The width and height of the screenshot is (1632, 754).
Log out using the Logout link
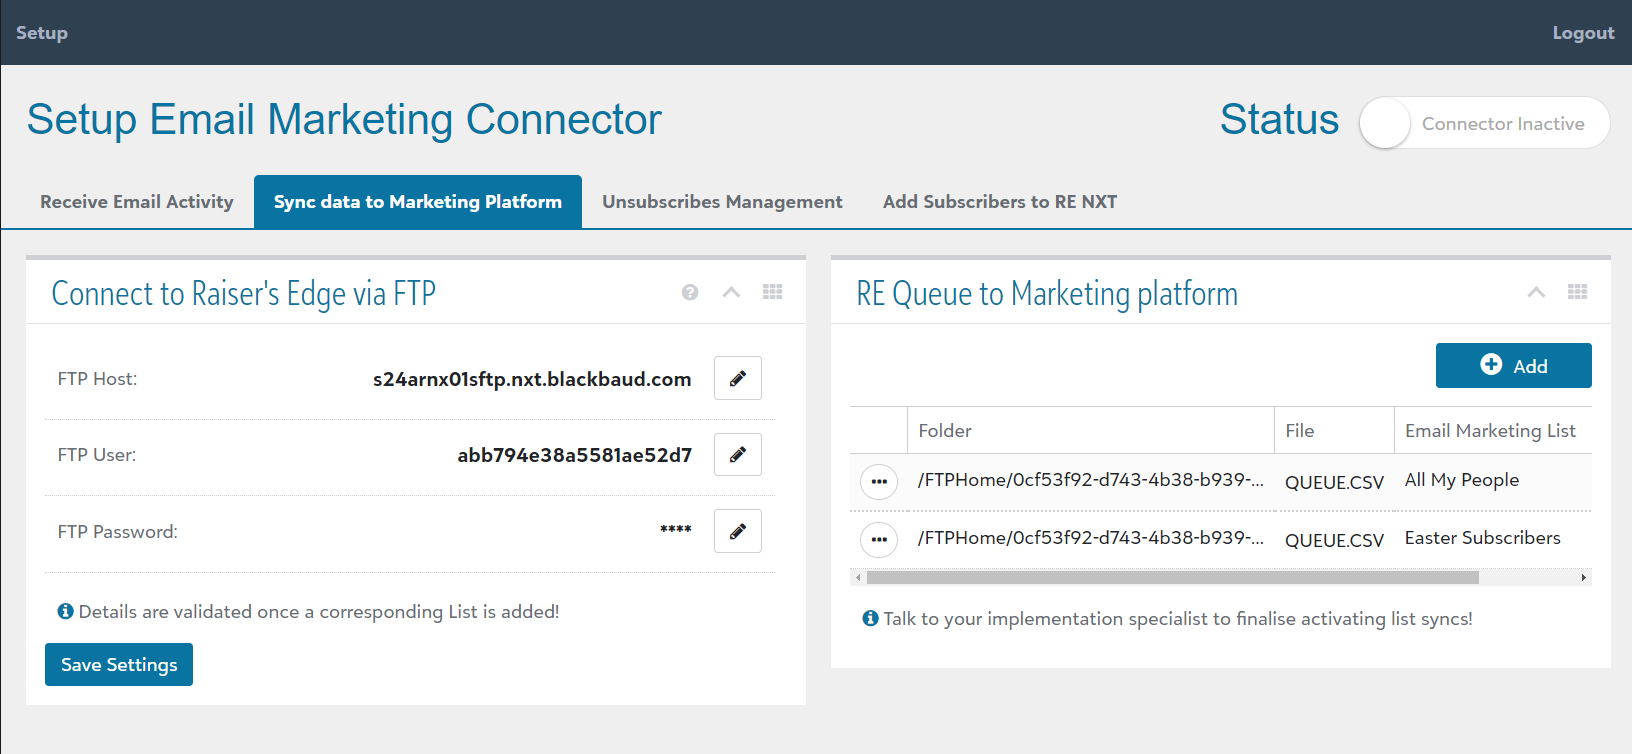pos(1583,33)
